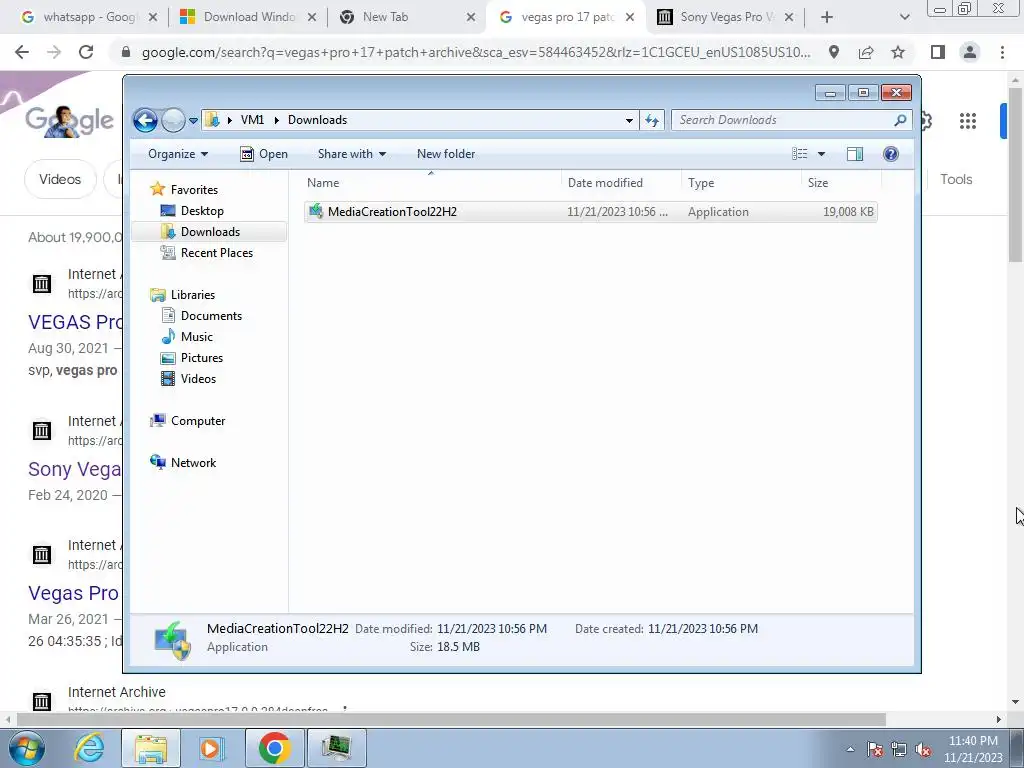The image size is (1024, 768).
Task: Open Desktop in the navigation pane
Action: click(x=193, y=211)
